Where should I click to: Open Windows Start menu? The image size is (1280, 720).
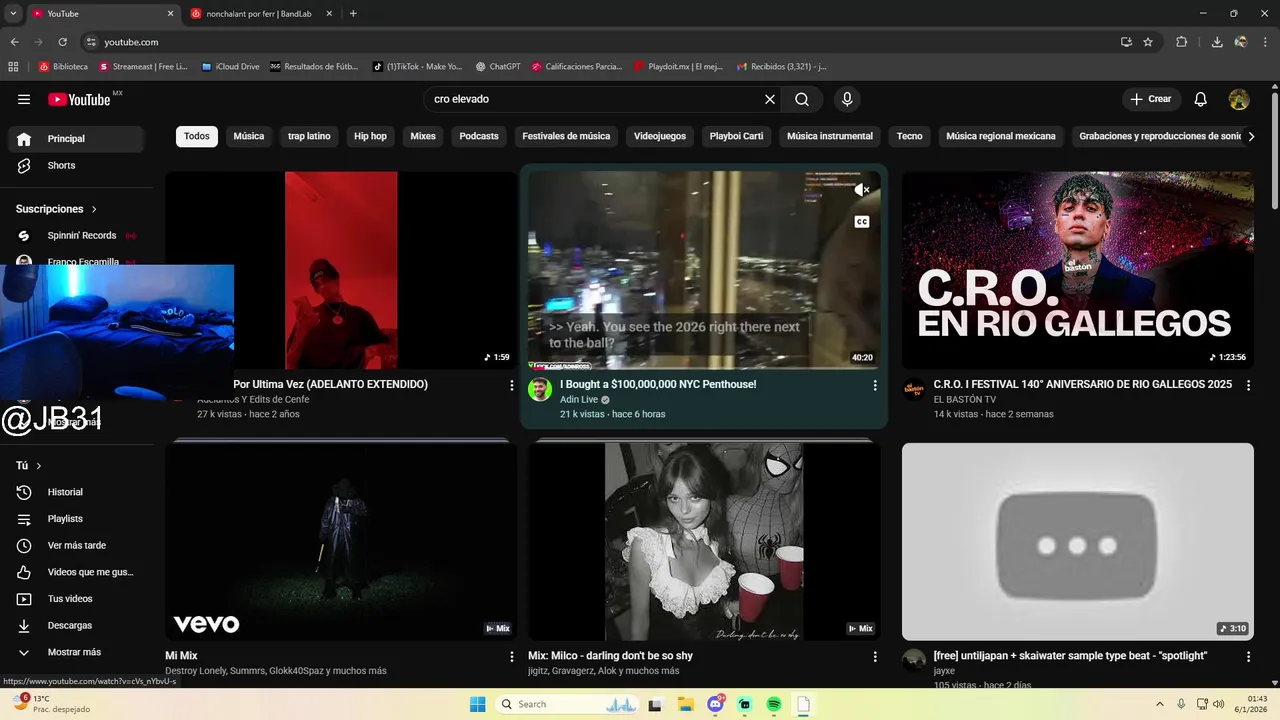(x=478, y=704)
